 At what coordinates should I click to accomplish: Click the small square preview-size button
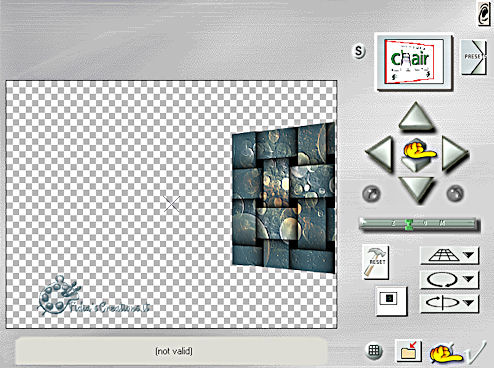[391, 299]
